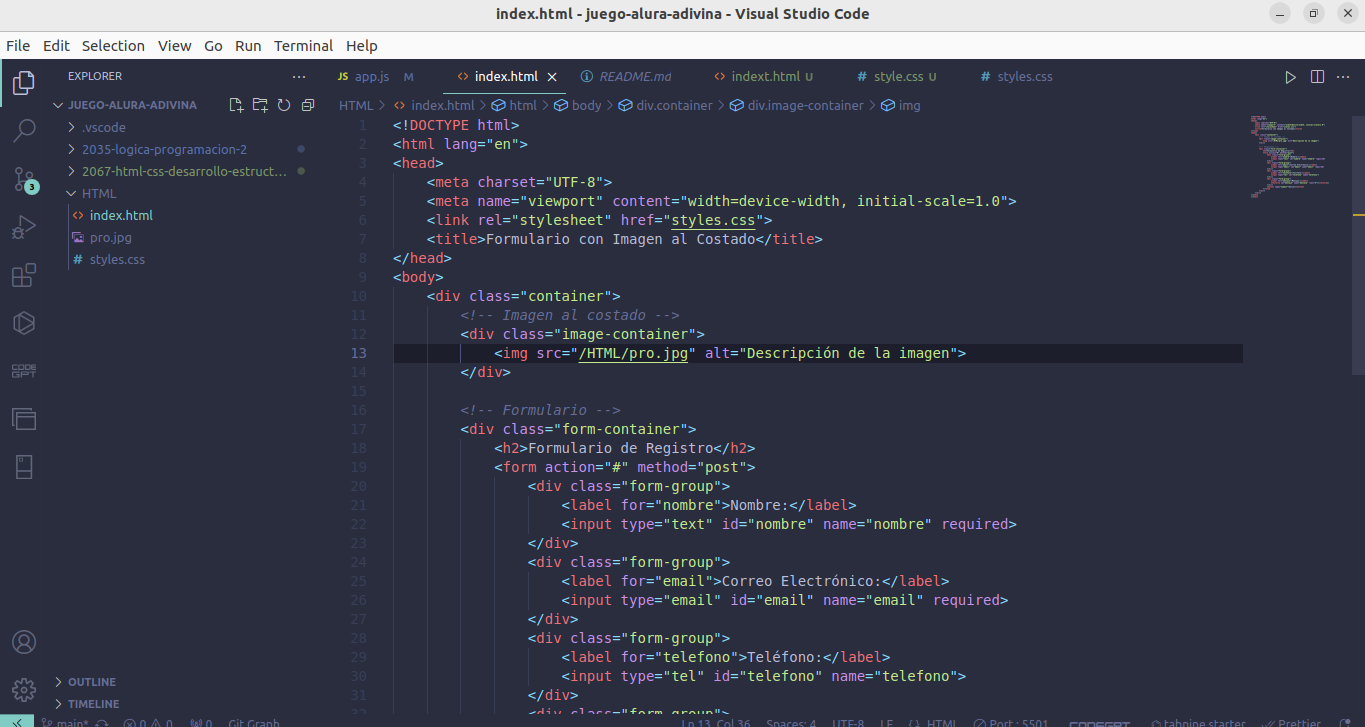The image size is (1365, 727).
Task: Open the Run menu
Action: [x=248, y=46]
